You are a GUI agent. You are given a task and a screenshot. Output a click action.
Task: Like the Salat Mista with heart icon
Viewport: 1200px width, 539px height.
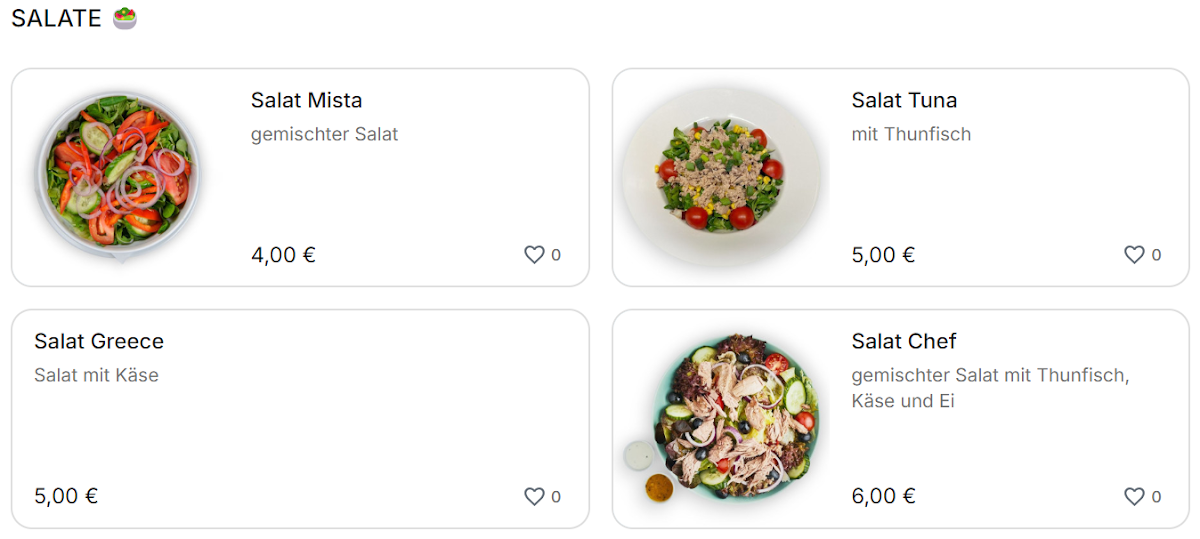click(534, 255)
